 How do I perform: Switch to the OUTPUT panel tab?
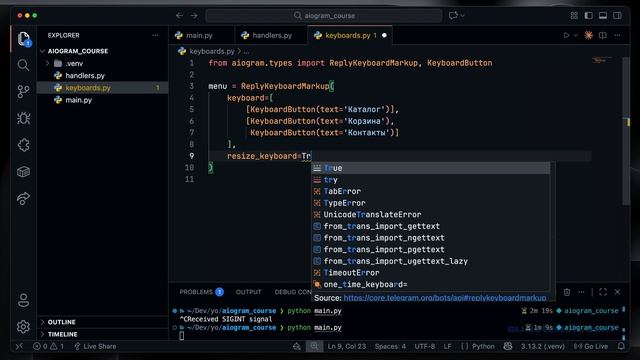click(x=248, y=292)
